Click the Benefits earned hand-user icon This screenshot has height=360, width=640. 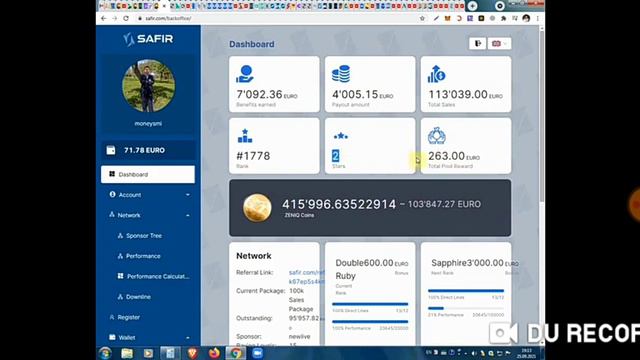[245, 74]
